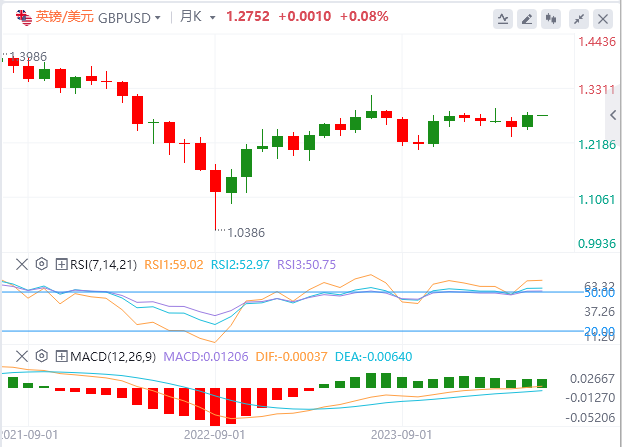Click the RSI2:52.97 value
This screenshot has height=447, width=622.
(240, 265)
